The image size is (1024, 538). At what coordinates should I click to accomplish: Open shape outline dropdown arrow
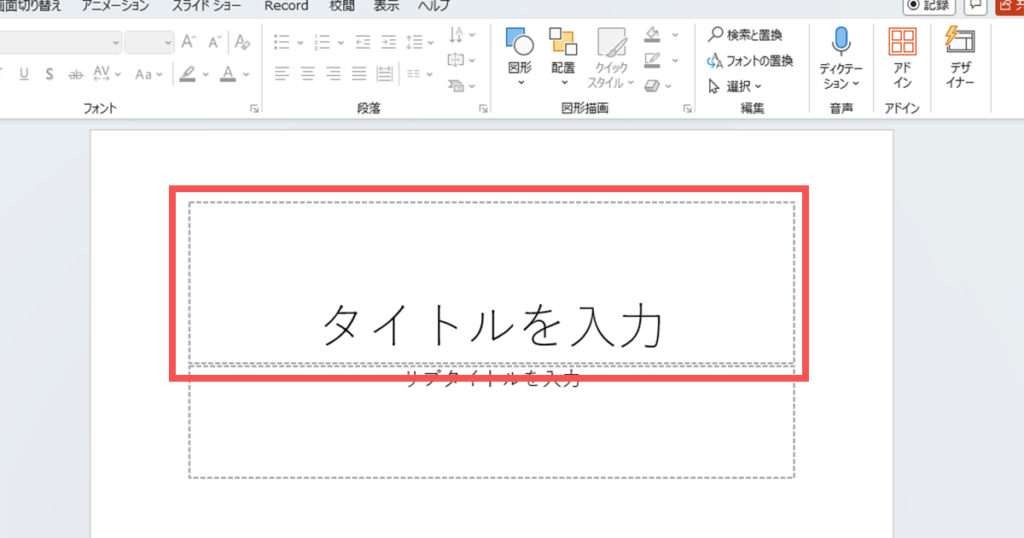(675, 61)
